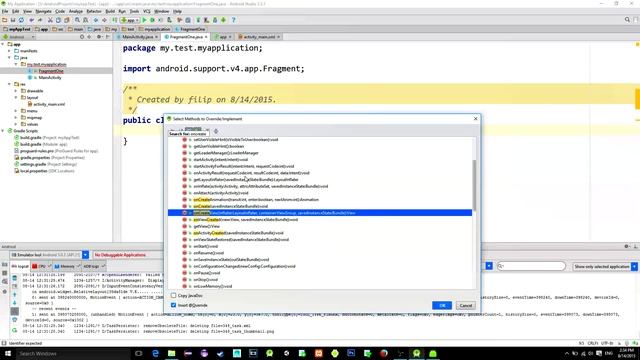
Task: Click OK in the Select Methods dialog
Action: (x=442, y=305)
